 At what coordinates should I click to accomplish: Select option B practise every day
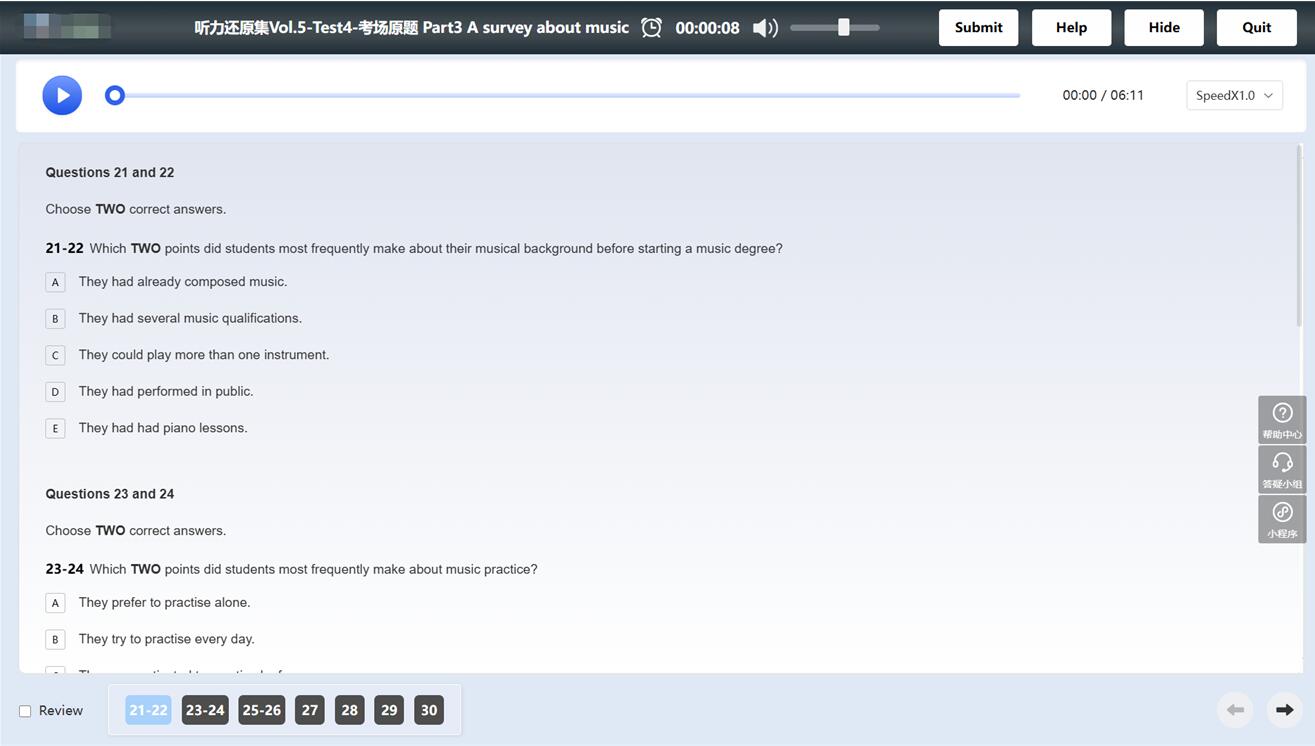(x=55, y=639)
